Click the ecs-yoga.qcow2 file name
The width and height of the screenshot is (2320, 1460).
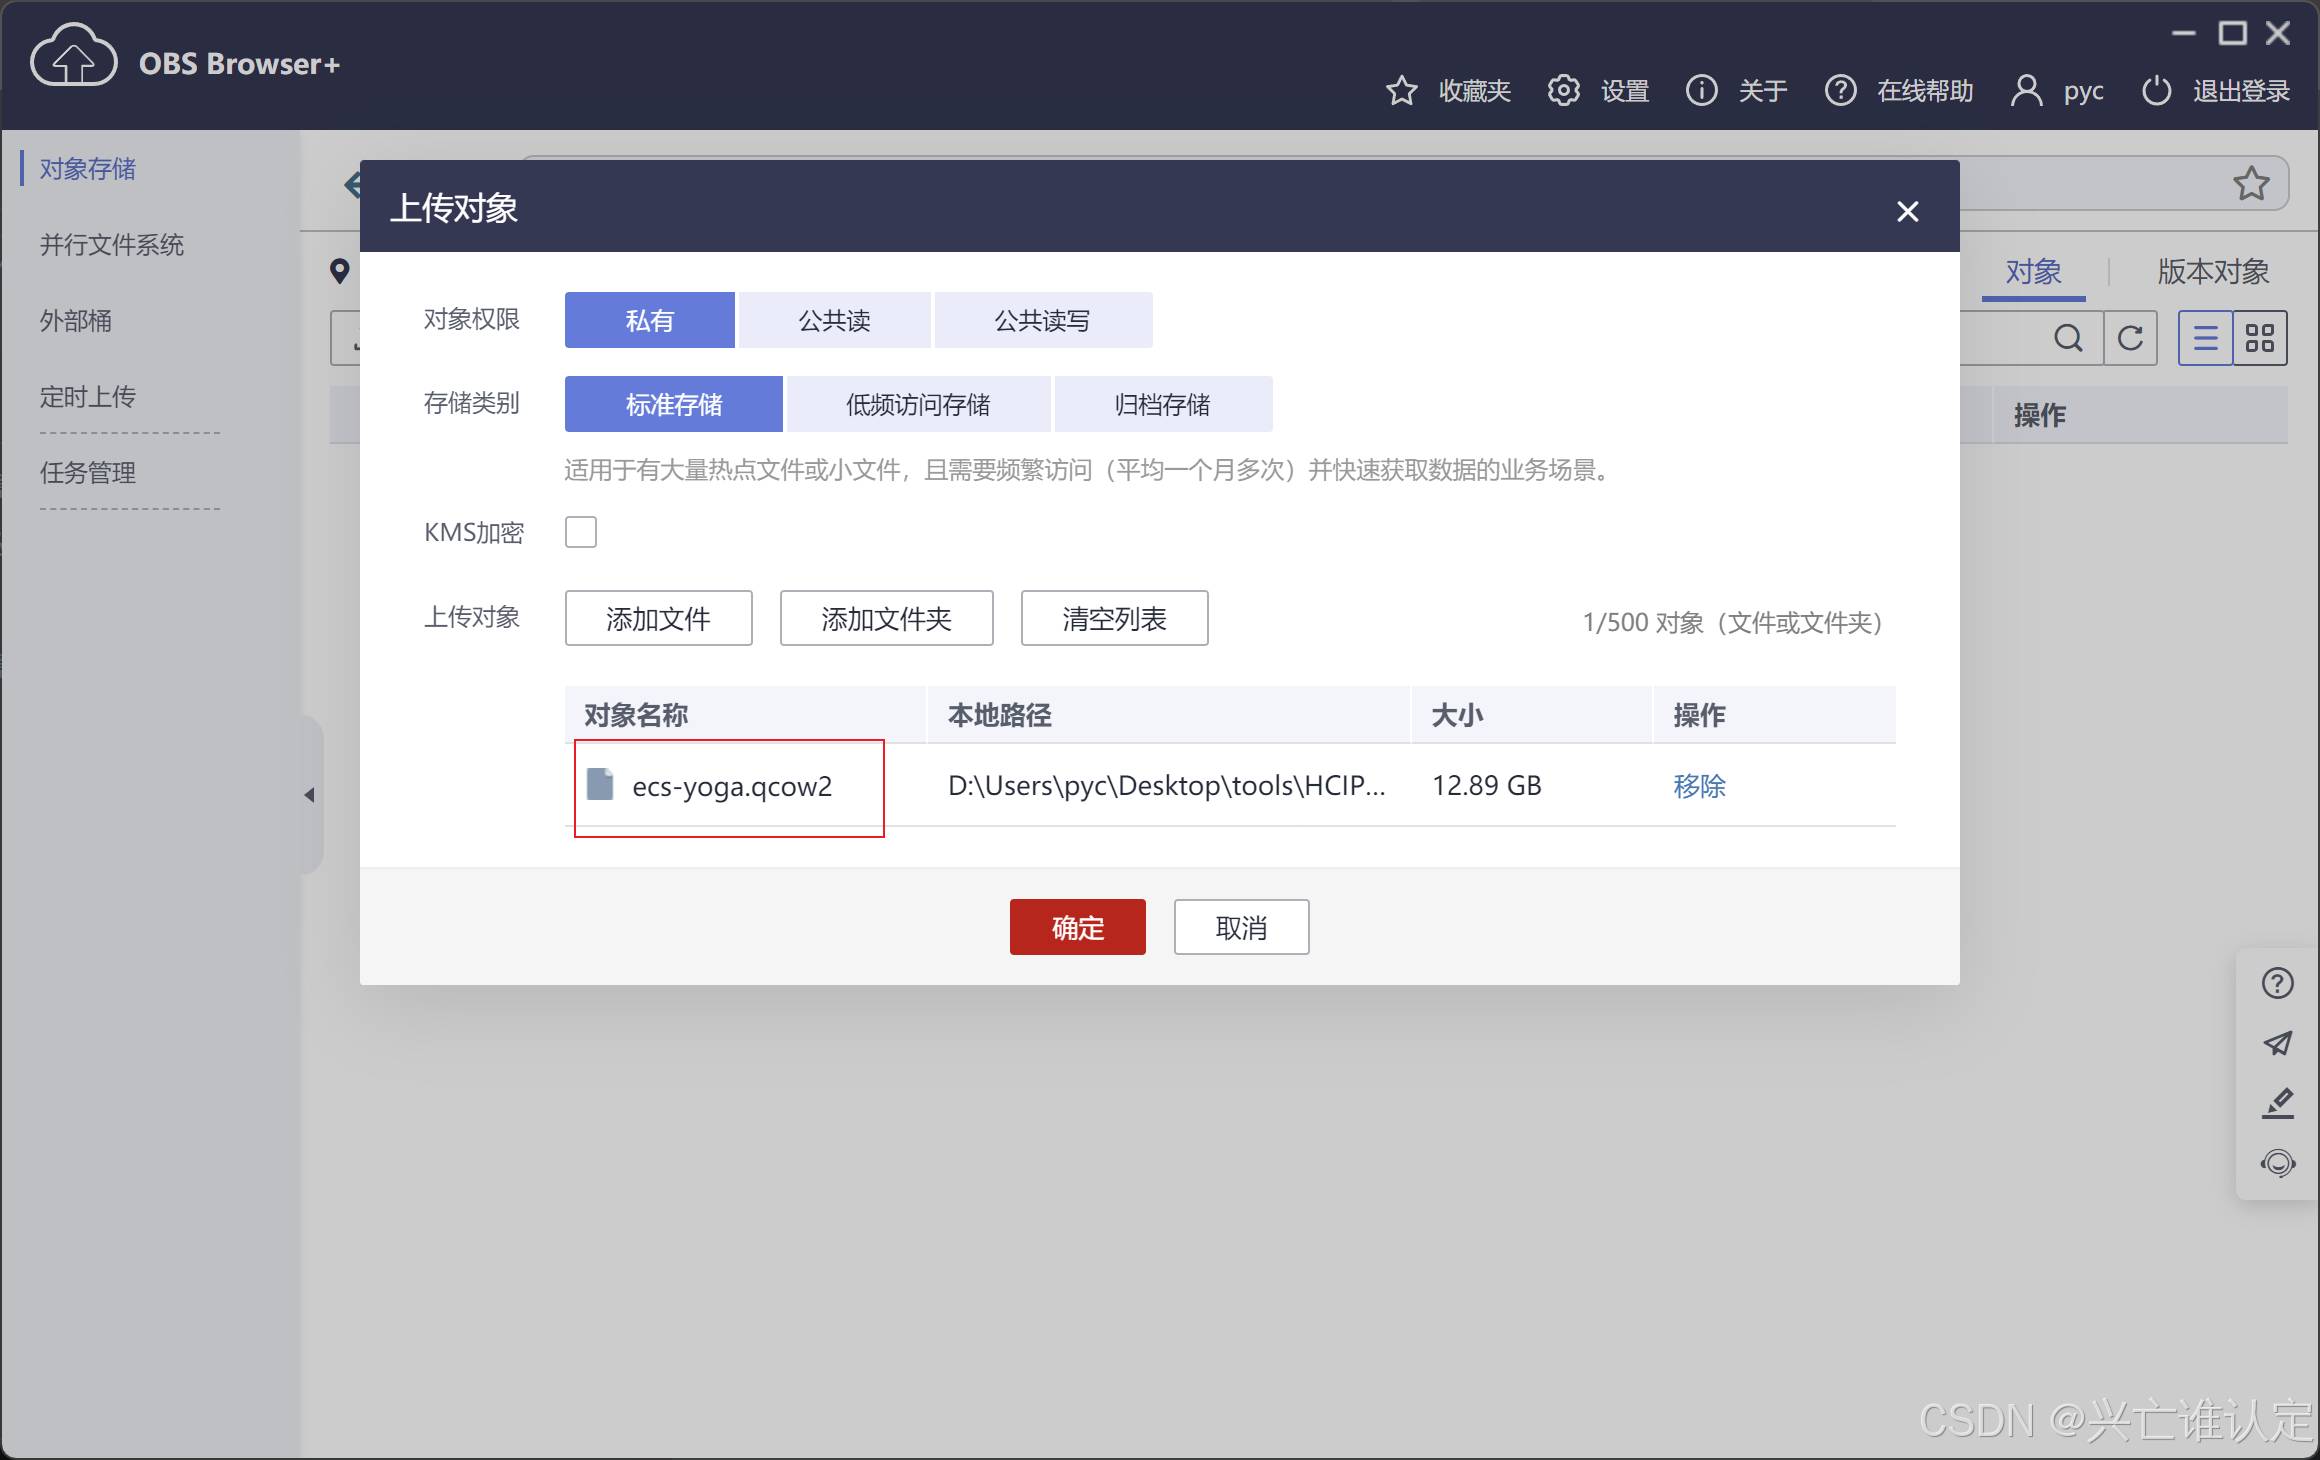[732, 786]
